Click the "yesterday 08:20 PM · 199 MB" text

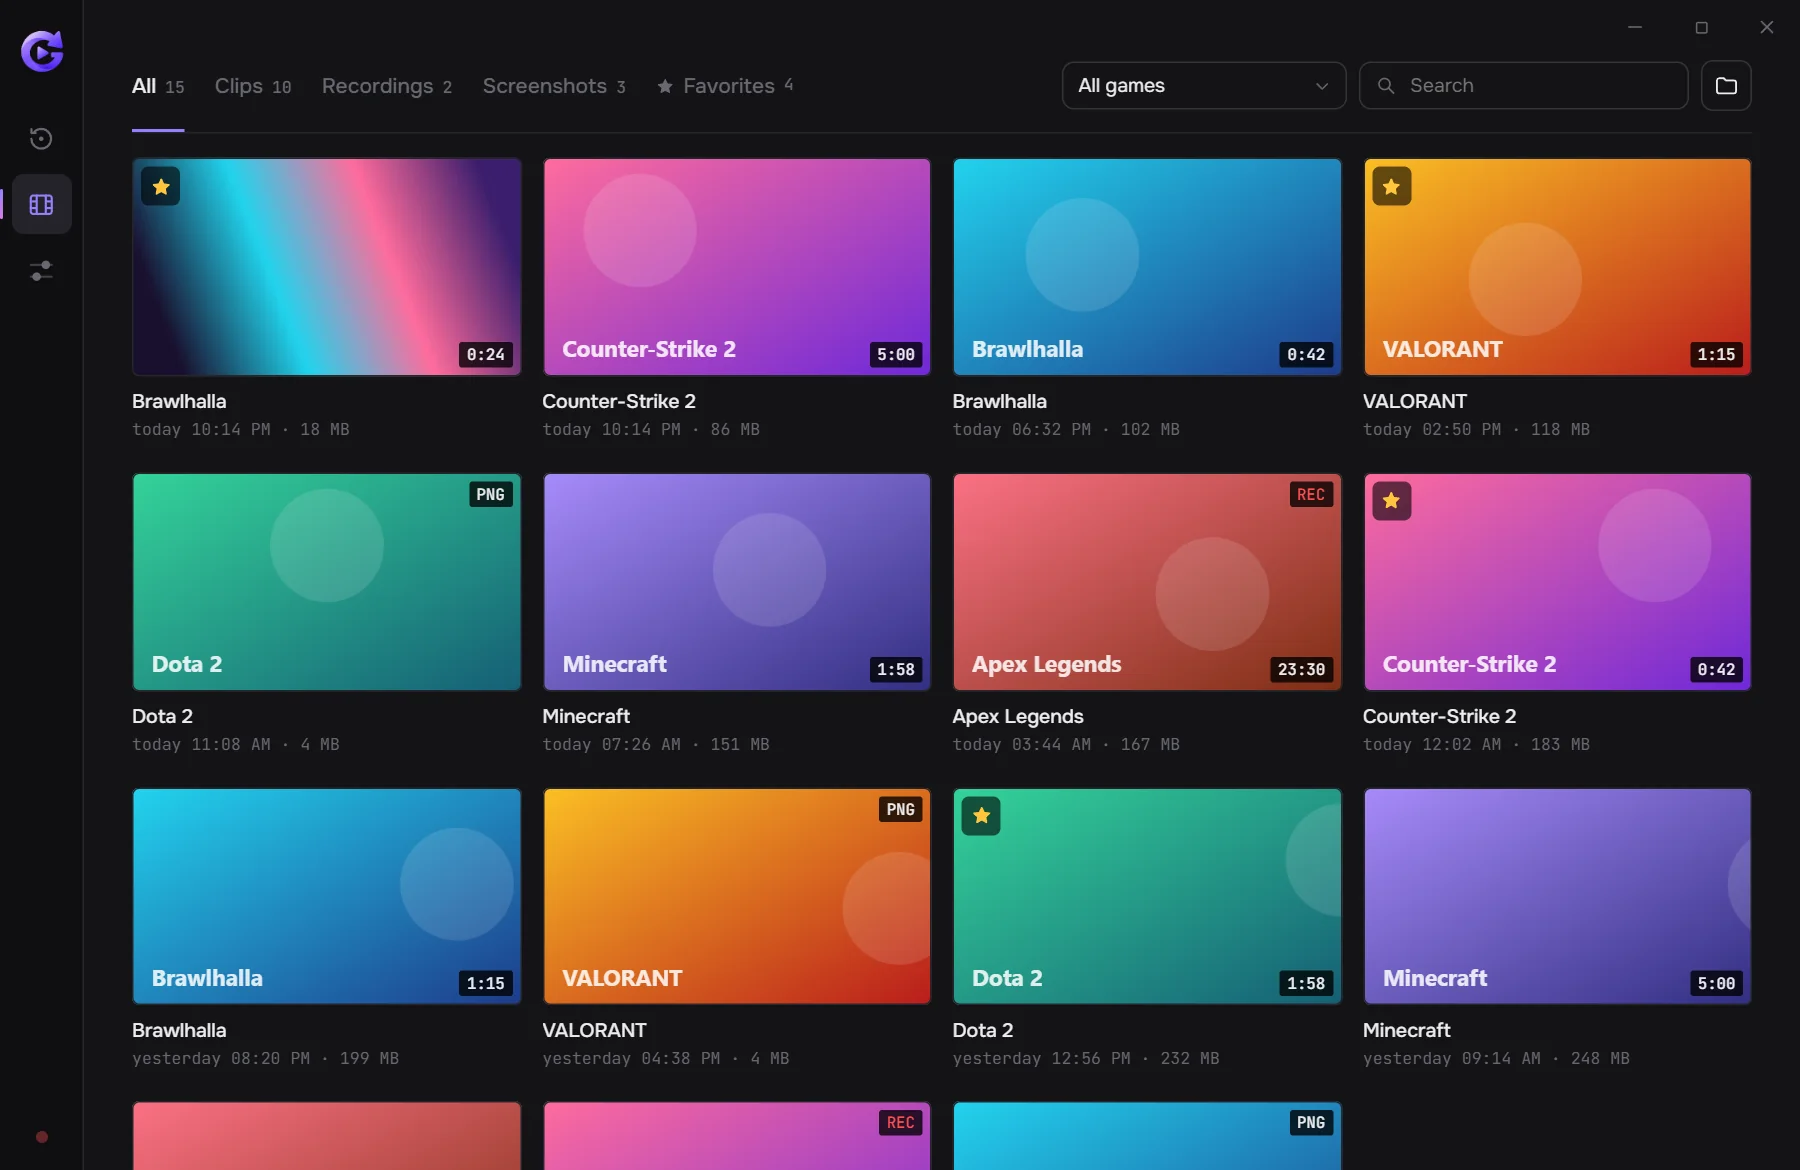(265, 1058)
